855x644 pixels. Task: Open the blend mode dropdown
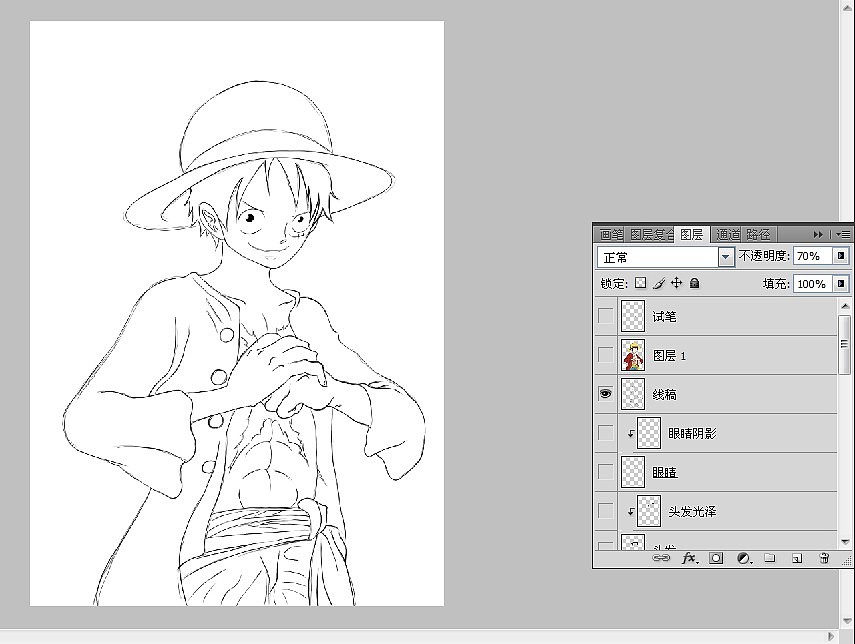[725, 256]
